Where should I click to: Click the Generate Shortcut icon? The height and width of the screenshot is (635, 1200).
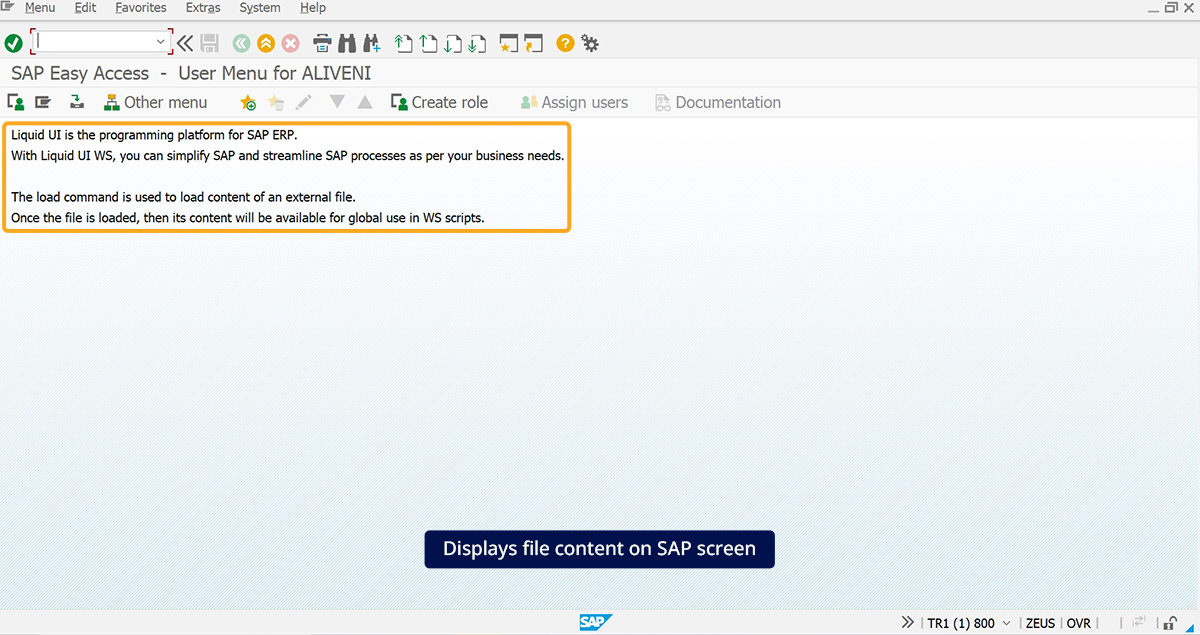pyautogui.click(x=534, y=43)
